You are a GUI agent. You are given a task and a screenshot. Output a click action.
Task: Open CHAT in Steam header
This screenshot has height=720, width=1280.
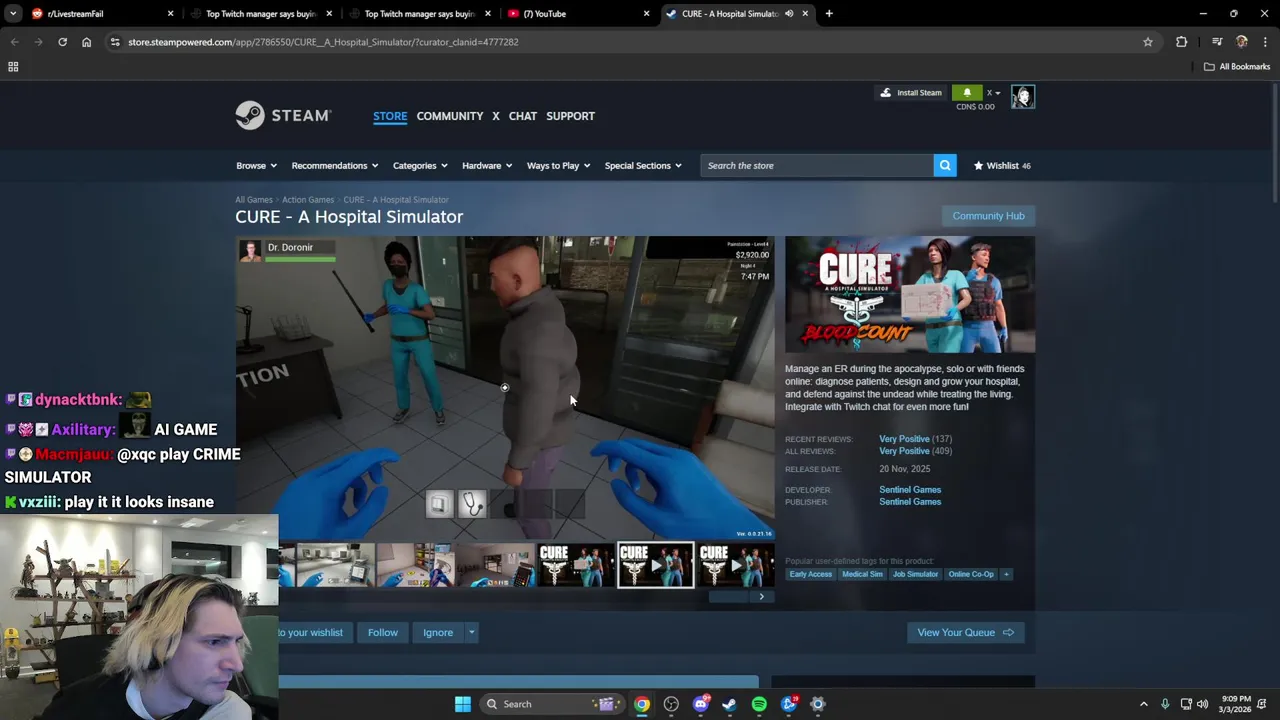523,116
